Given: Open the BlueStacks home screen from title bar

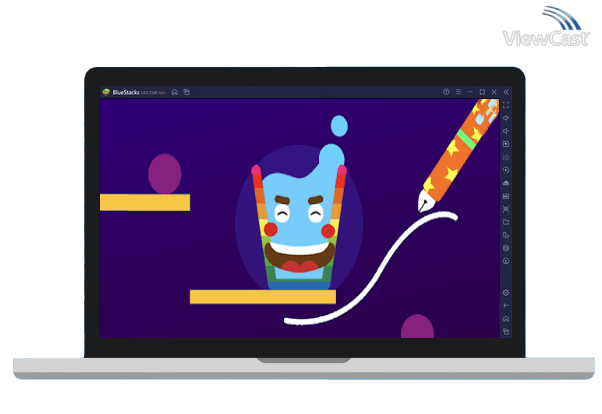Looking at the screenshot, I should [x=175, y=92].
